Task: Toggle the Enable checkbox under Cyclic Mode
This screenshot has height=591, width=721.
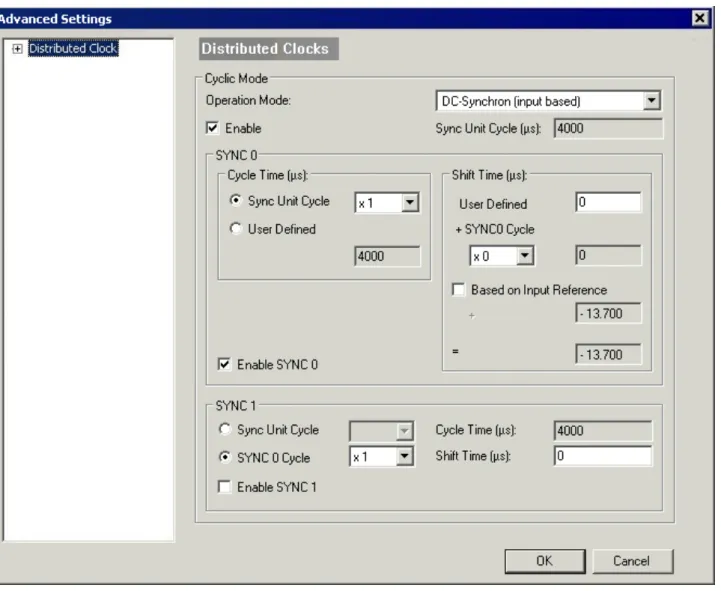Action: pyautogui.click(x=212, y=128)
